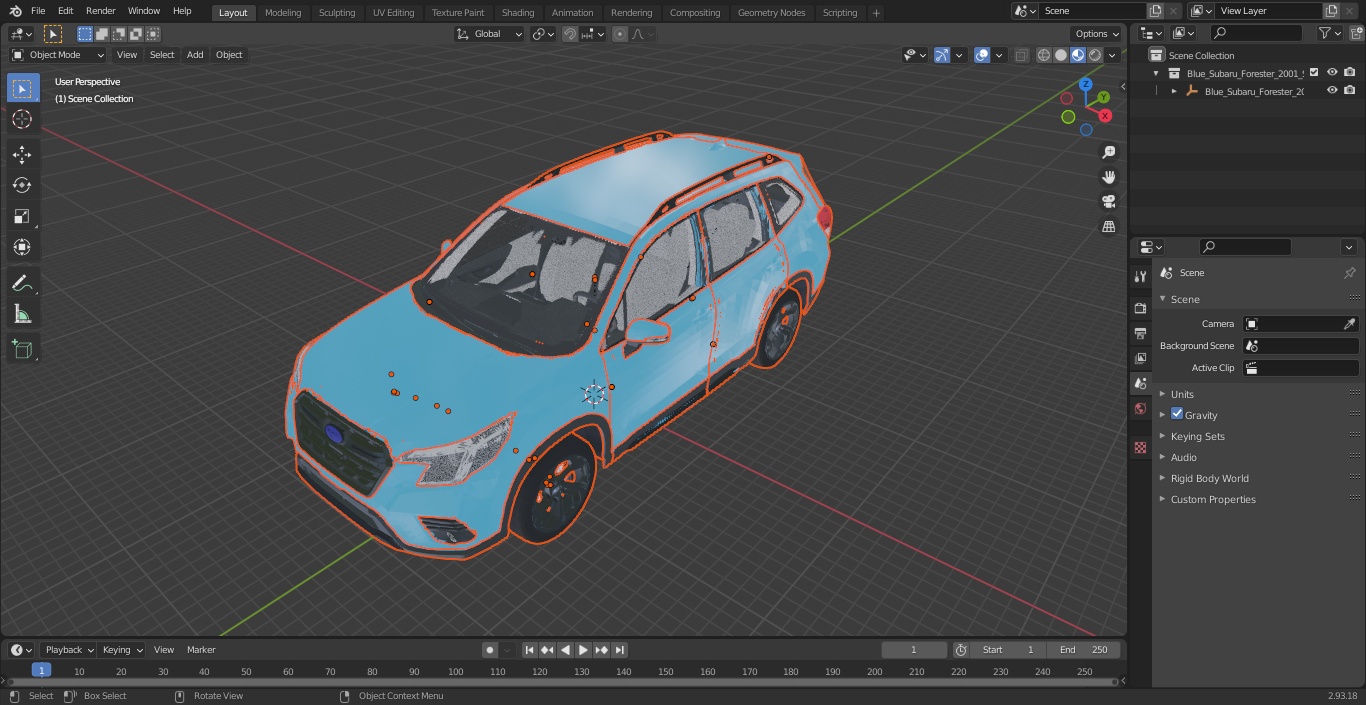Click timeline auto-keying record button
This screenshot has width=1366, height=705.
coord(490,650)
